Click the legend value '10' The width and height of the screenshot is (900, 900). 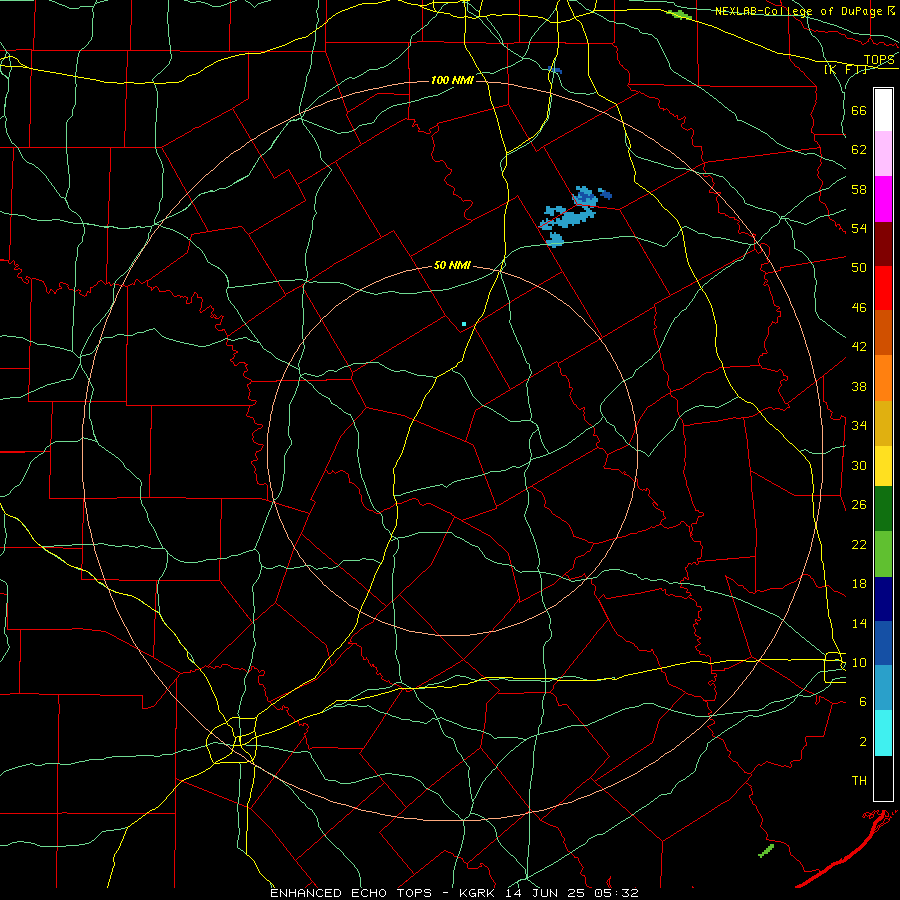point(859,662)
